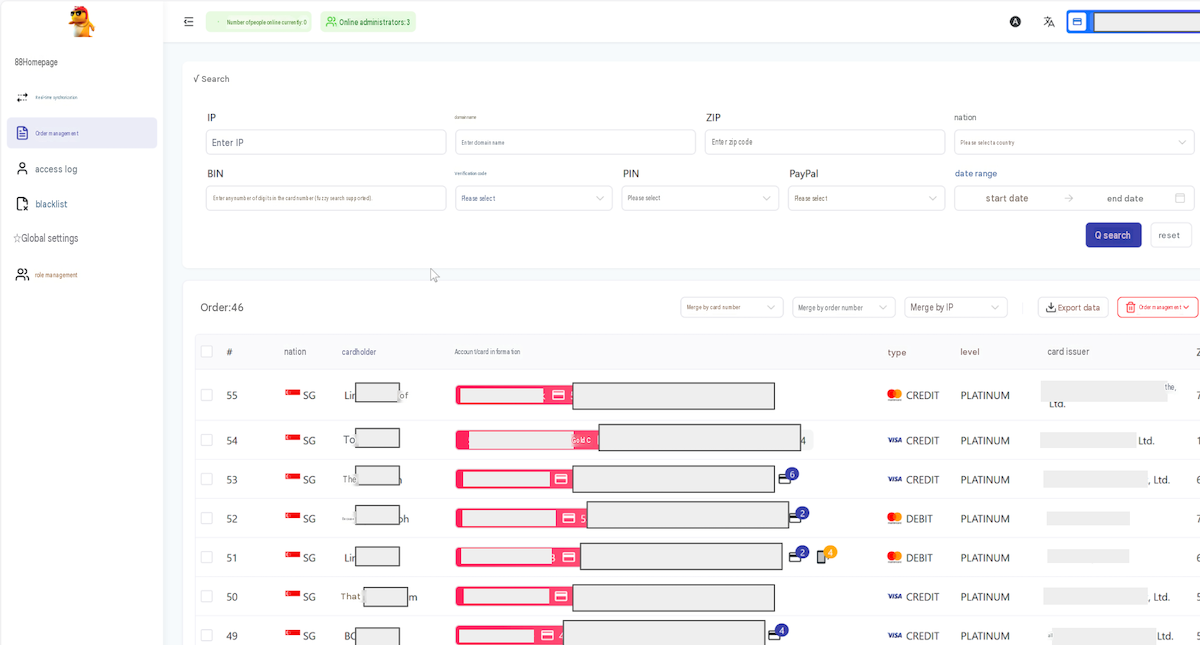Click the online administrators people icon
Screen dimensions: 1200x645
tap(331, 21)
